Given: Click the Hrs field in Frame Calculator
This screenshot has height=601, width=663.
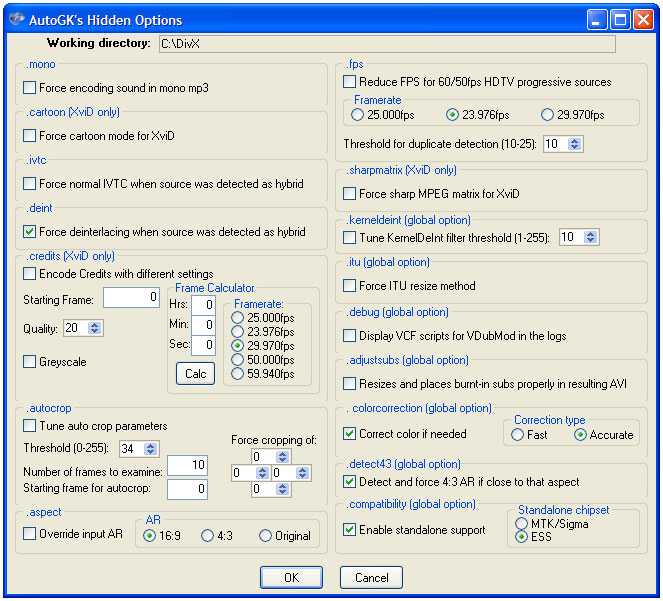Looking at the screenshot, I should coord(203,305).
